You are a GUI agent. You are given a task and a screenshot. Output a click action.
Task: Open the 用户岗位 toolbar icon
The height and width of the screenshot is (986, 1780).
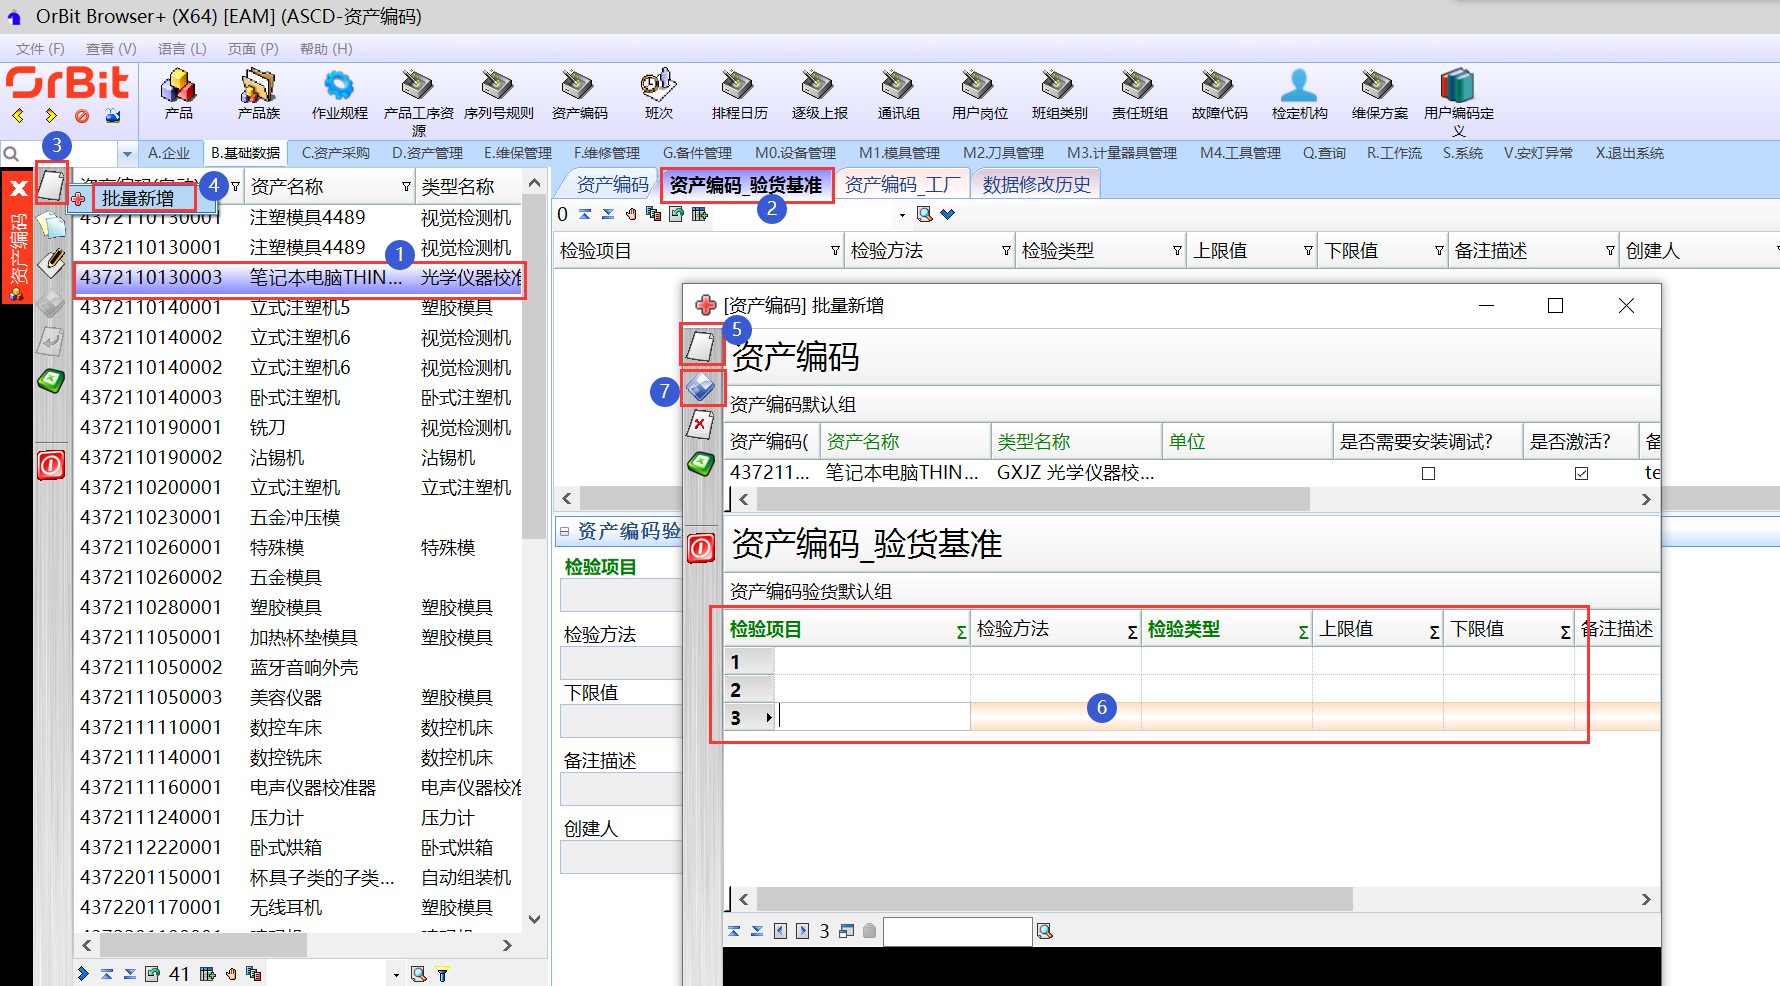(979, 86)
